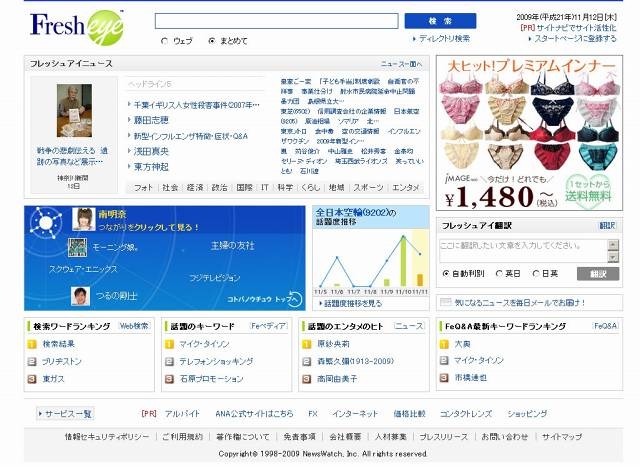
Task: Expand the サービス一覧 button
Action: [65, 414]
